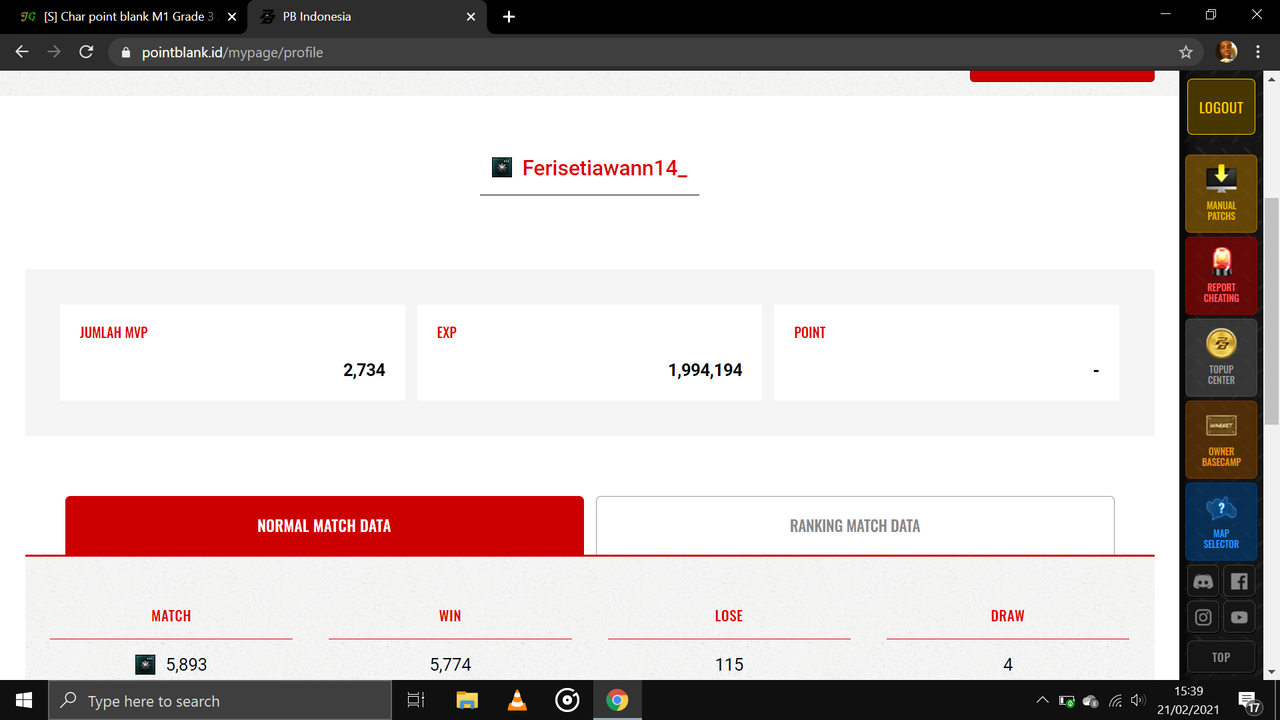Open the YouTube icon link

(x=1239, y=617)
